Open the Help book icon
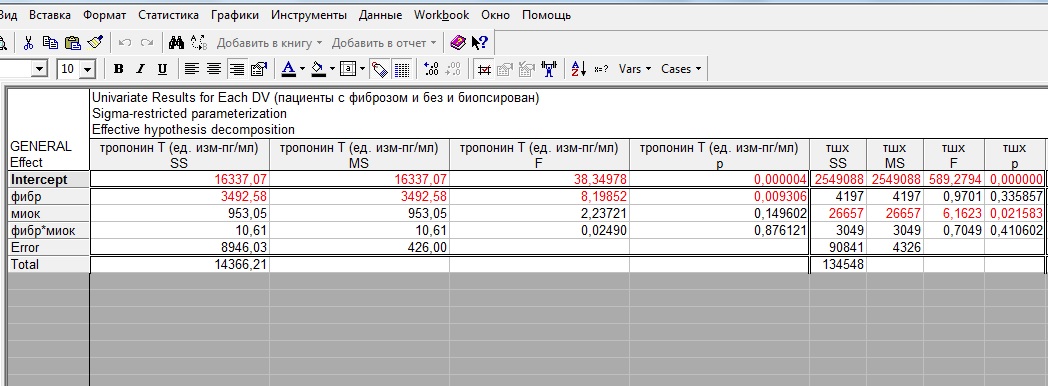The height and width of the screenshot is (386, 1048). 458,43
